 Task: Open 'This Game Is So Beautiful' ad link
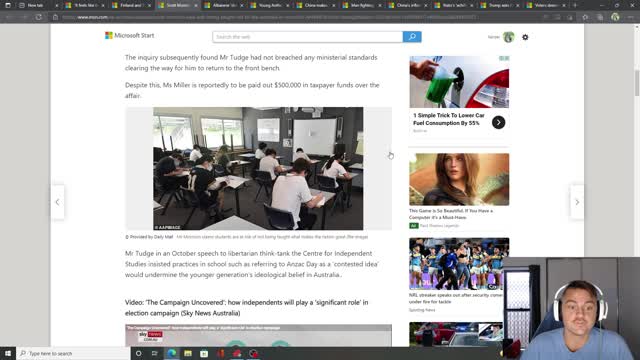pos(451,214)
